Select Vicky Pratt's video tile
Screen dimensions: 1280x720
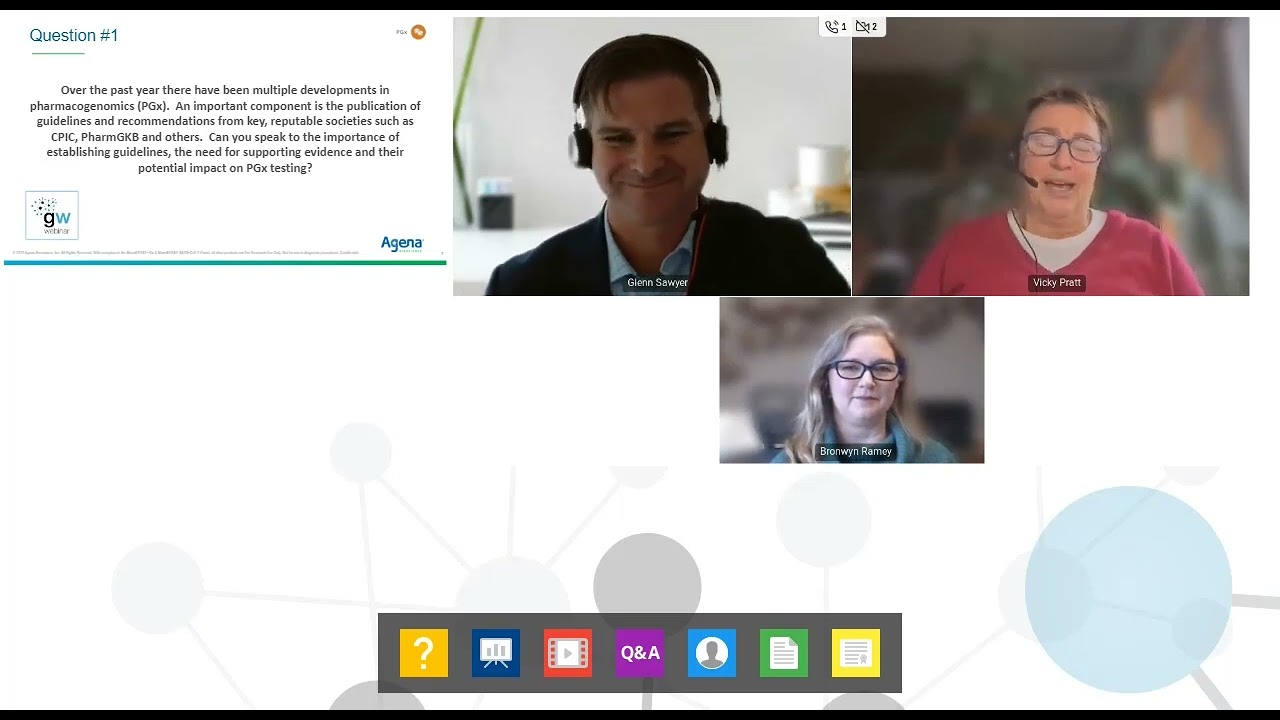pyautogui.click(x=1051, y=156)
